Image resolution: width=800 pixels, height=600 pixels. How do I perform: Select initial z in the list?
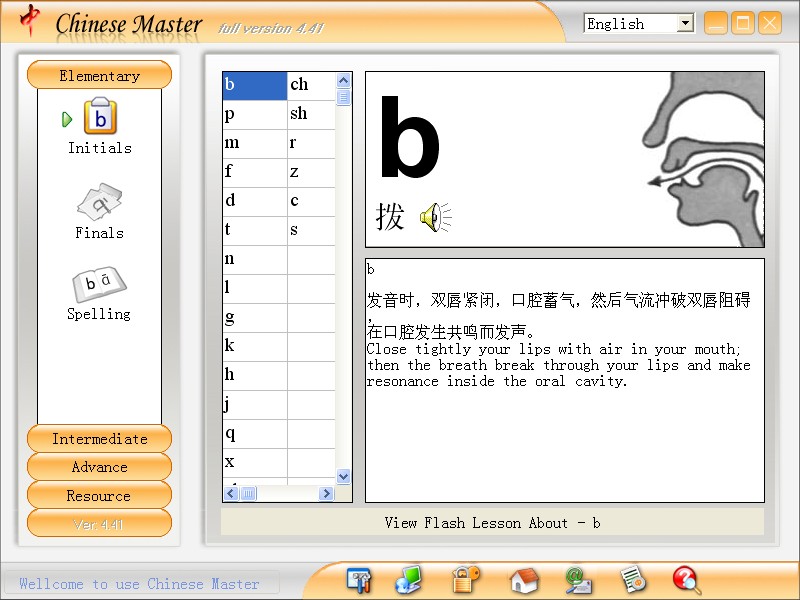[x=311, y=172]
